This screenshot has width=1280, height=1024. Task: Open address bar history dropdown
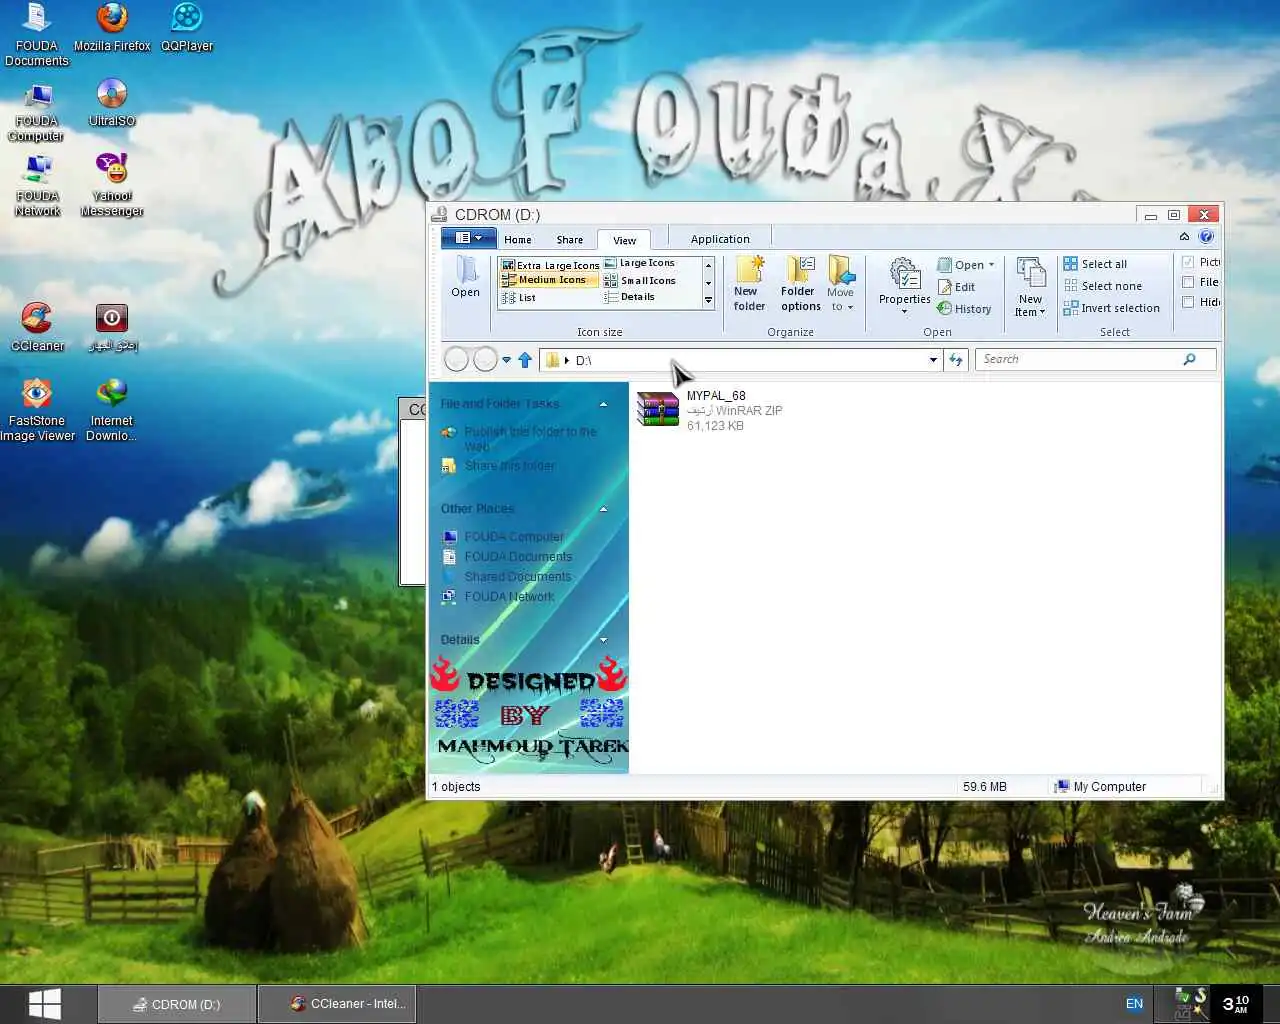(x=933, y=360)
